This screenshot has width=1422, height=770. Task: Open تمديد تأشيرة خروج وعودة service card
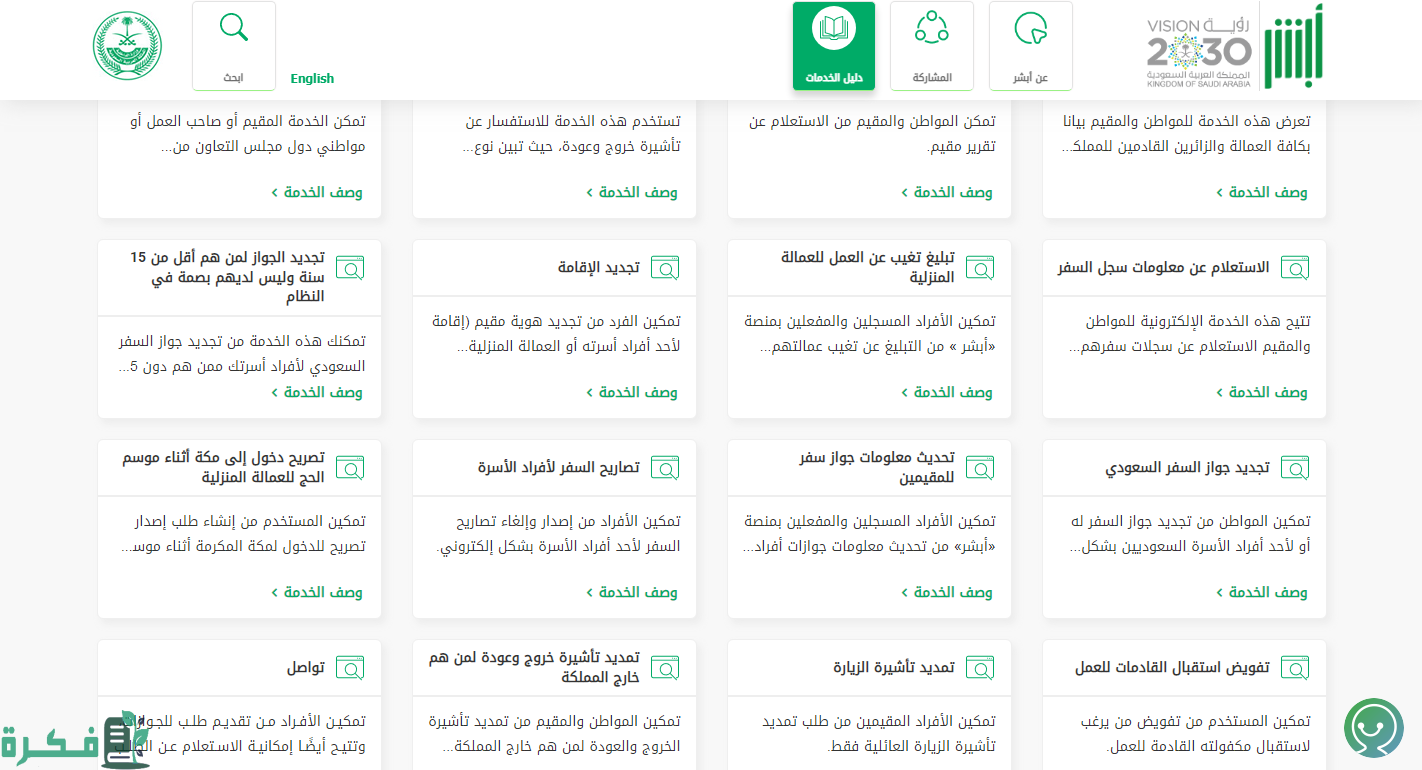point(534,667)
